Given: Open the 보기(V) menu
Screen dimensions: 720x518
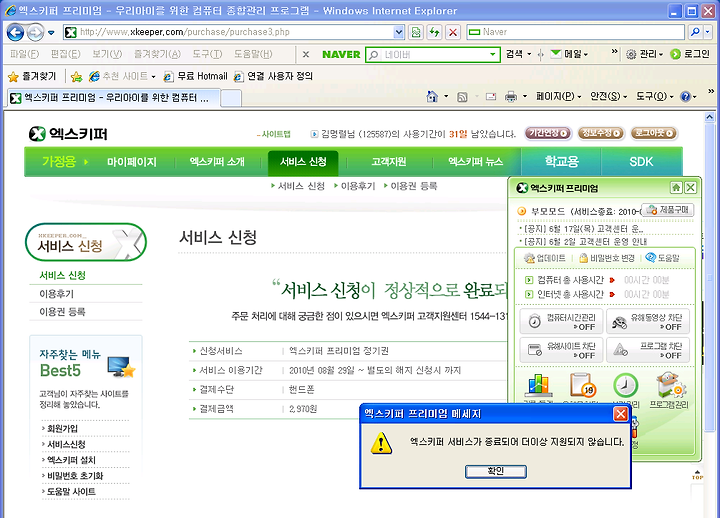Looking at the screenshot, I should [107, 54].
